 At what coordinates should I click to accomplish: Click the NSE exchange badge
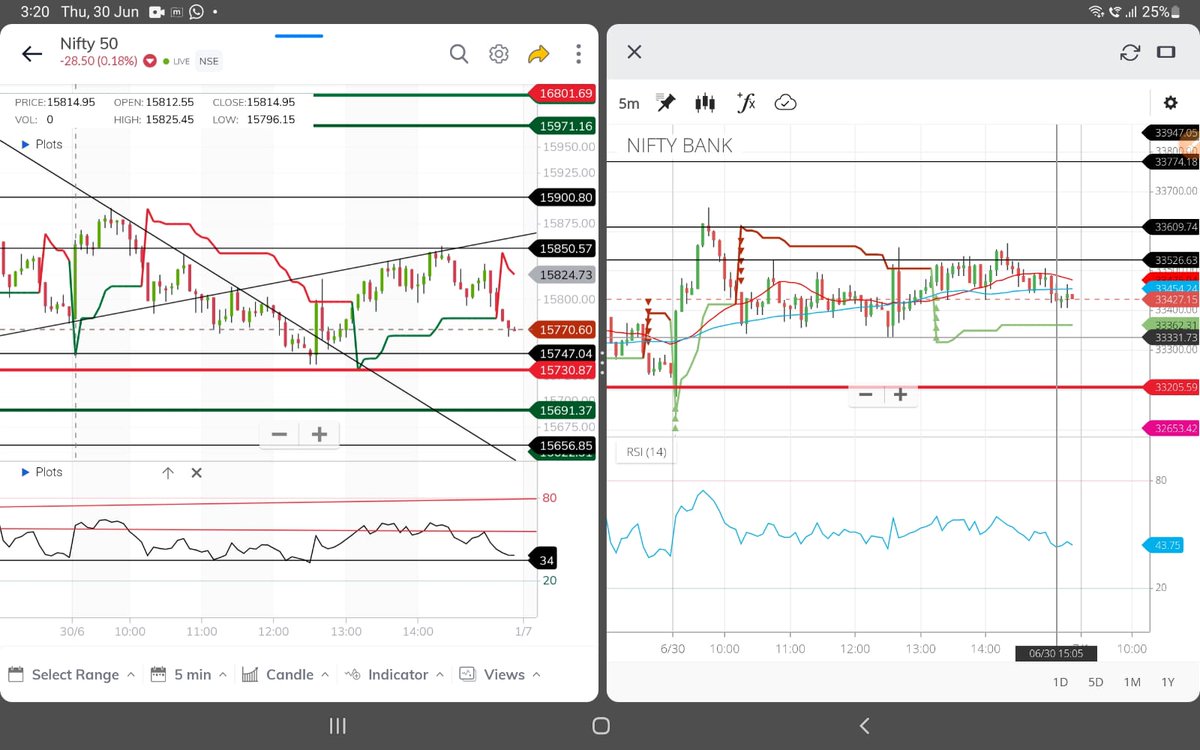click(208, 61)
